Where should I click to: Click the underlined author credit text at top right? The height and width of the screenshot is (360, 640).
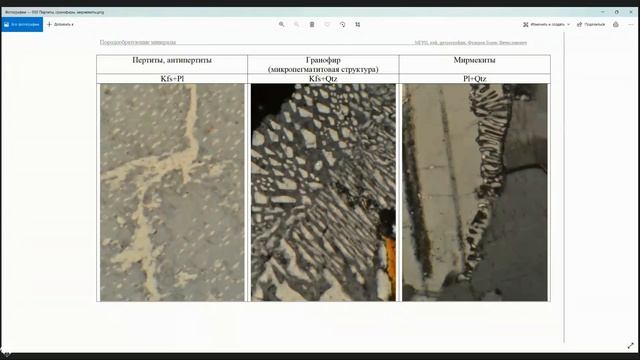pyautogui.click(x=471, y=42)
